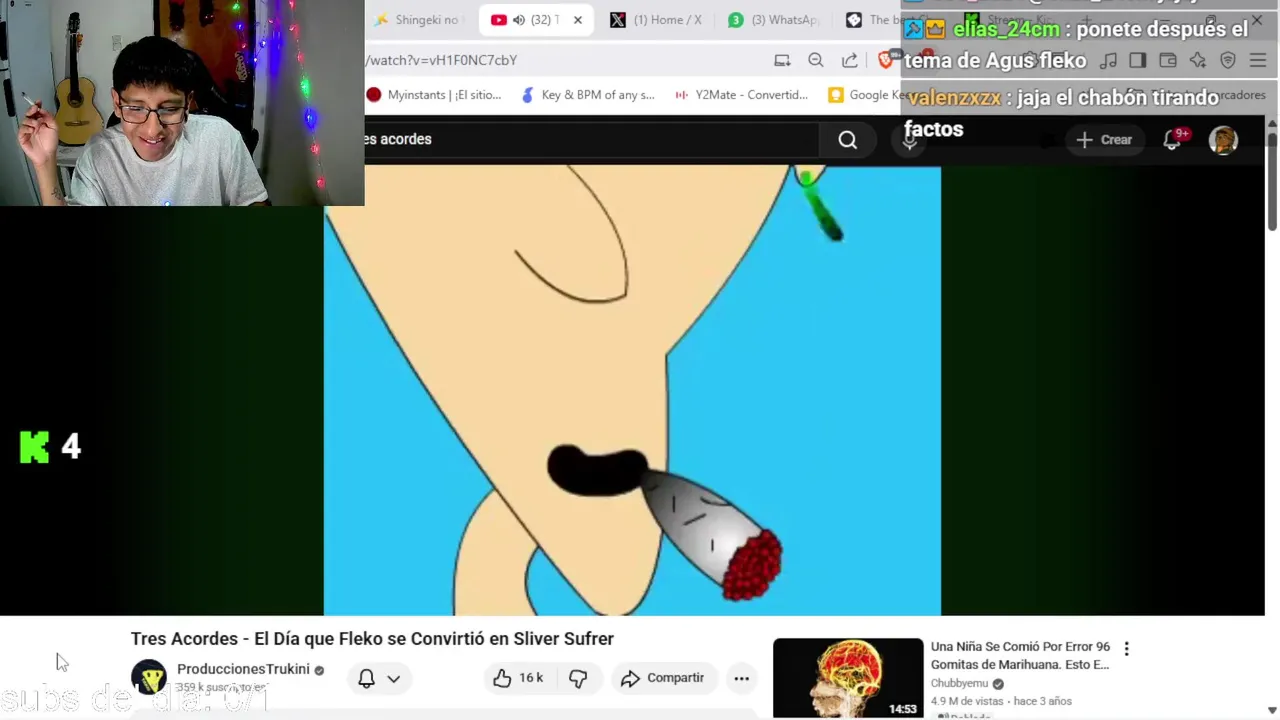Screen dimensions: 1280x720
Task: Open the Brave wallet icon
Action: click(x=1168, y=61)
